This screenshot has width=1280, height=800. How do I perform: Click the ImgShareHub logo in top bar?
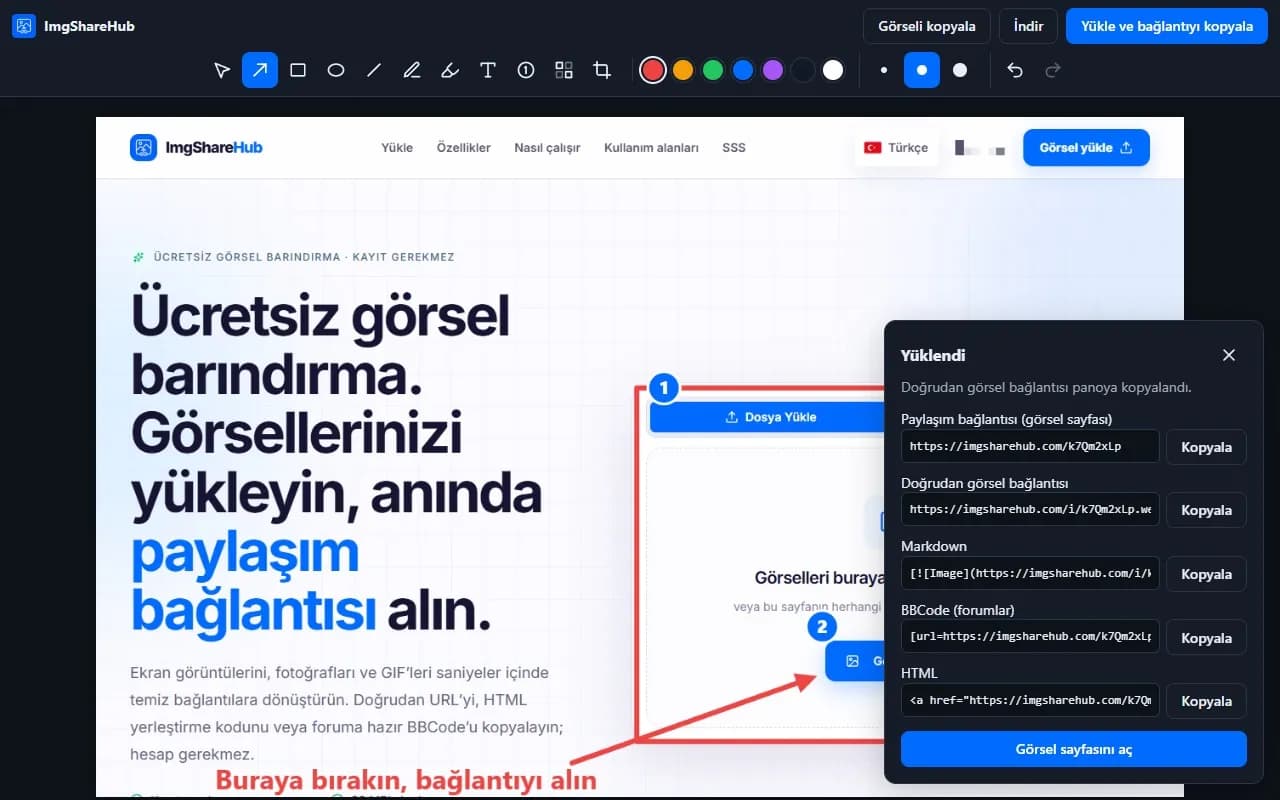[x=73, y=26]
